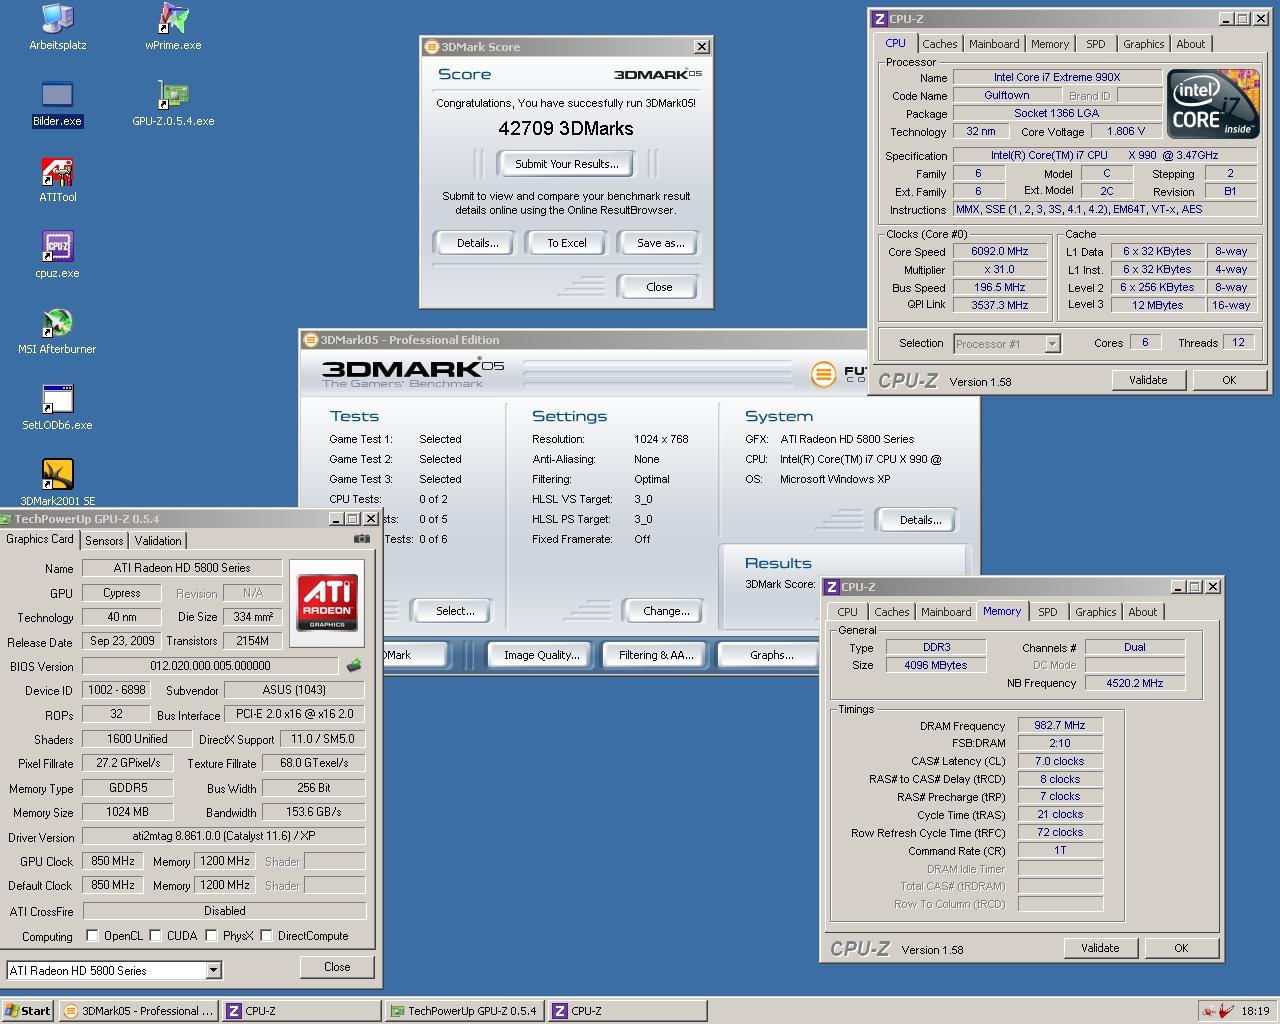
Task: Open Image Quality options in 3DMark05
Action: [x=542, y=655]
